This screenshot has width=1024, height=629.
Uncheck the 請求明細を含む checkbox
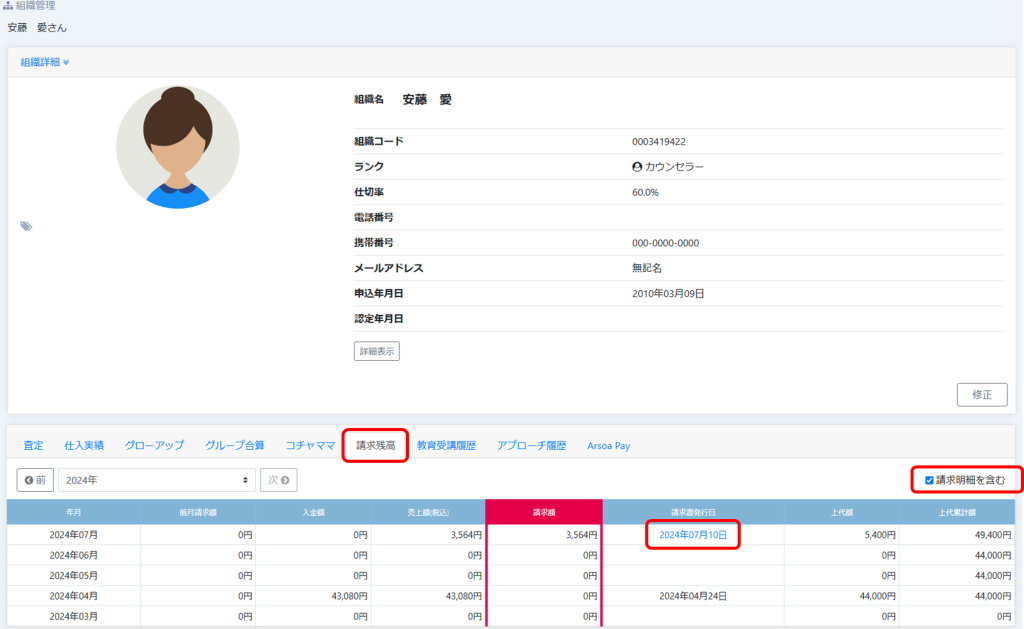coord(929,481)
